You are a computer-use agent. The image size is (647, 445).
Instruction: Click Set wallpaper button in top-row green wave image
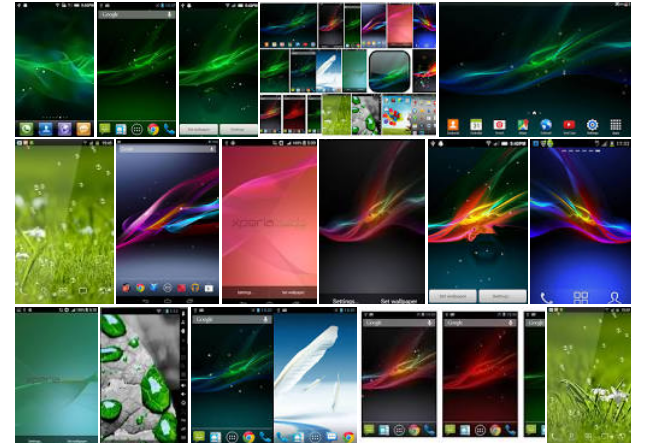click(199, 129)
